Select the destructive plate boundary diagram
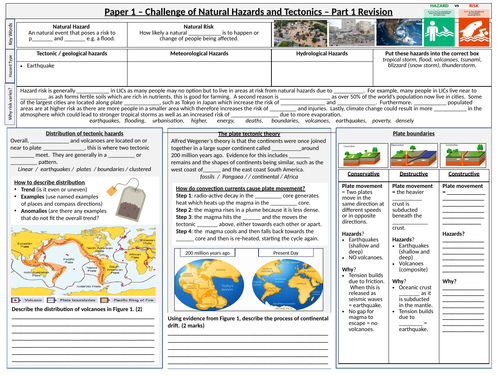Screen dimensions: 500x375 click(x=414, y=156)
